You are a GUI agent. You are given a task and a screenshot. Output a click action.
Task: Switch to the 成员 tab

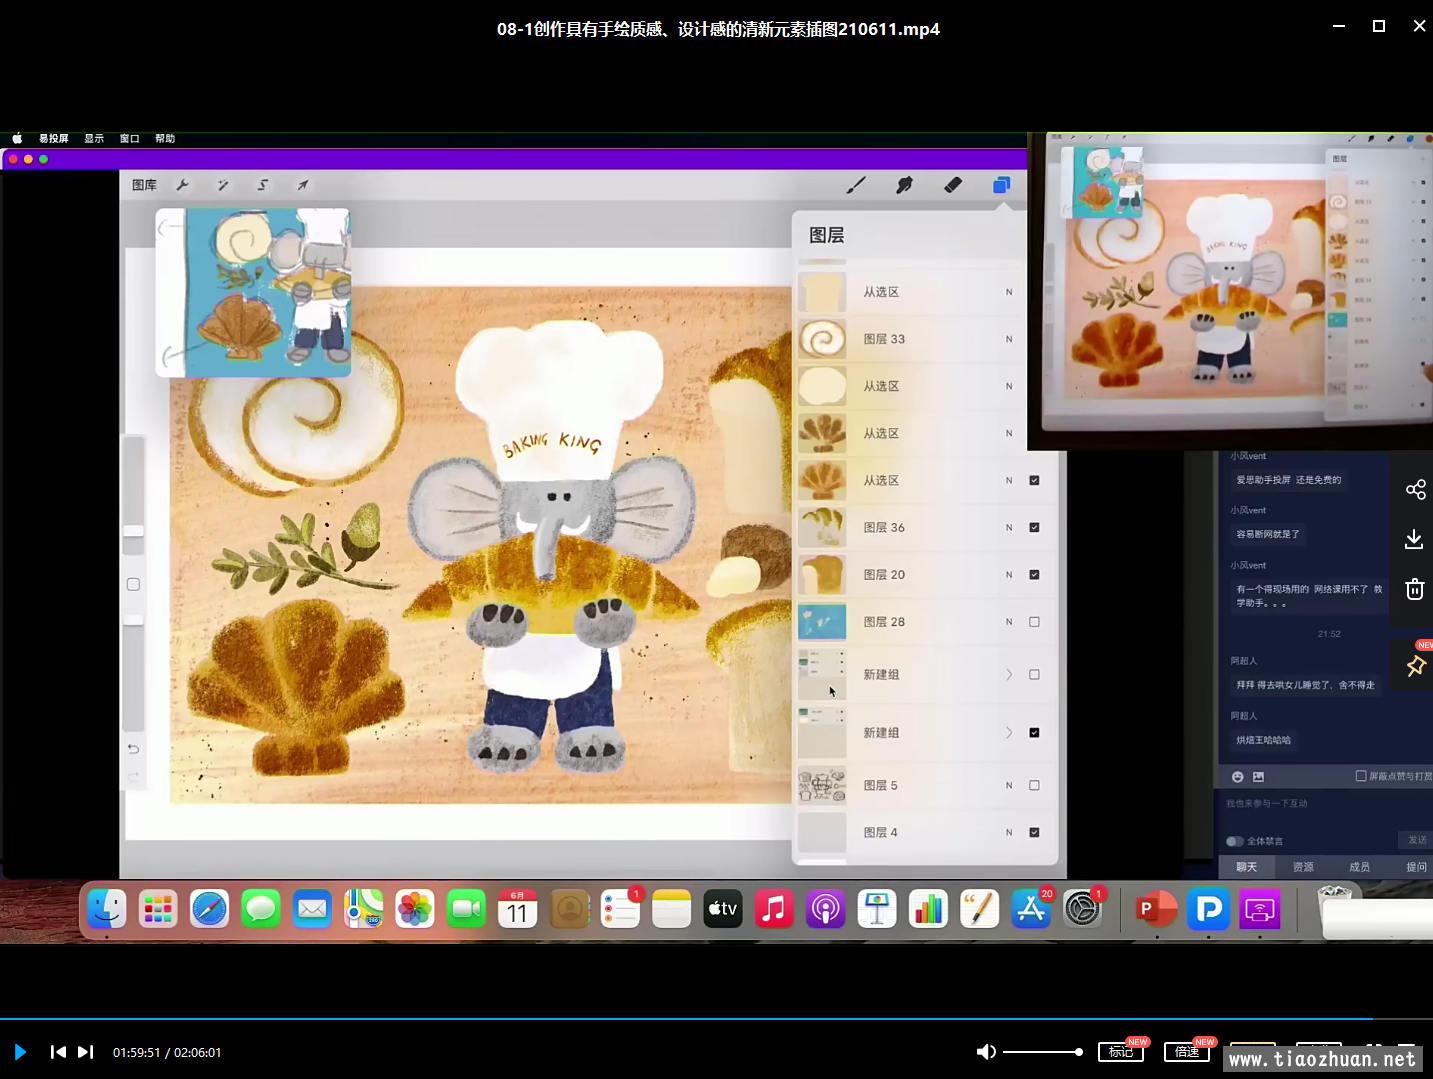pos(1359,867)
